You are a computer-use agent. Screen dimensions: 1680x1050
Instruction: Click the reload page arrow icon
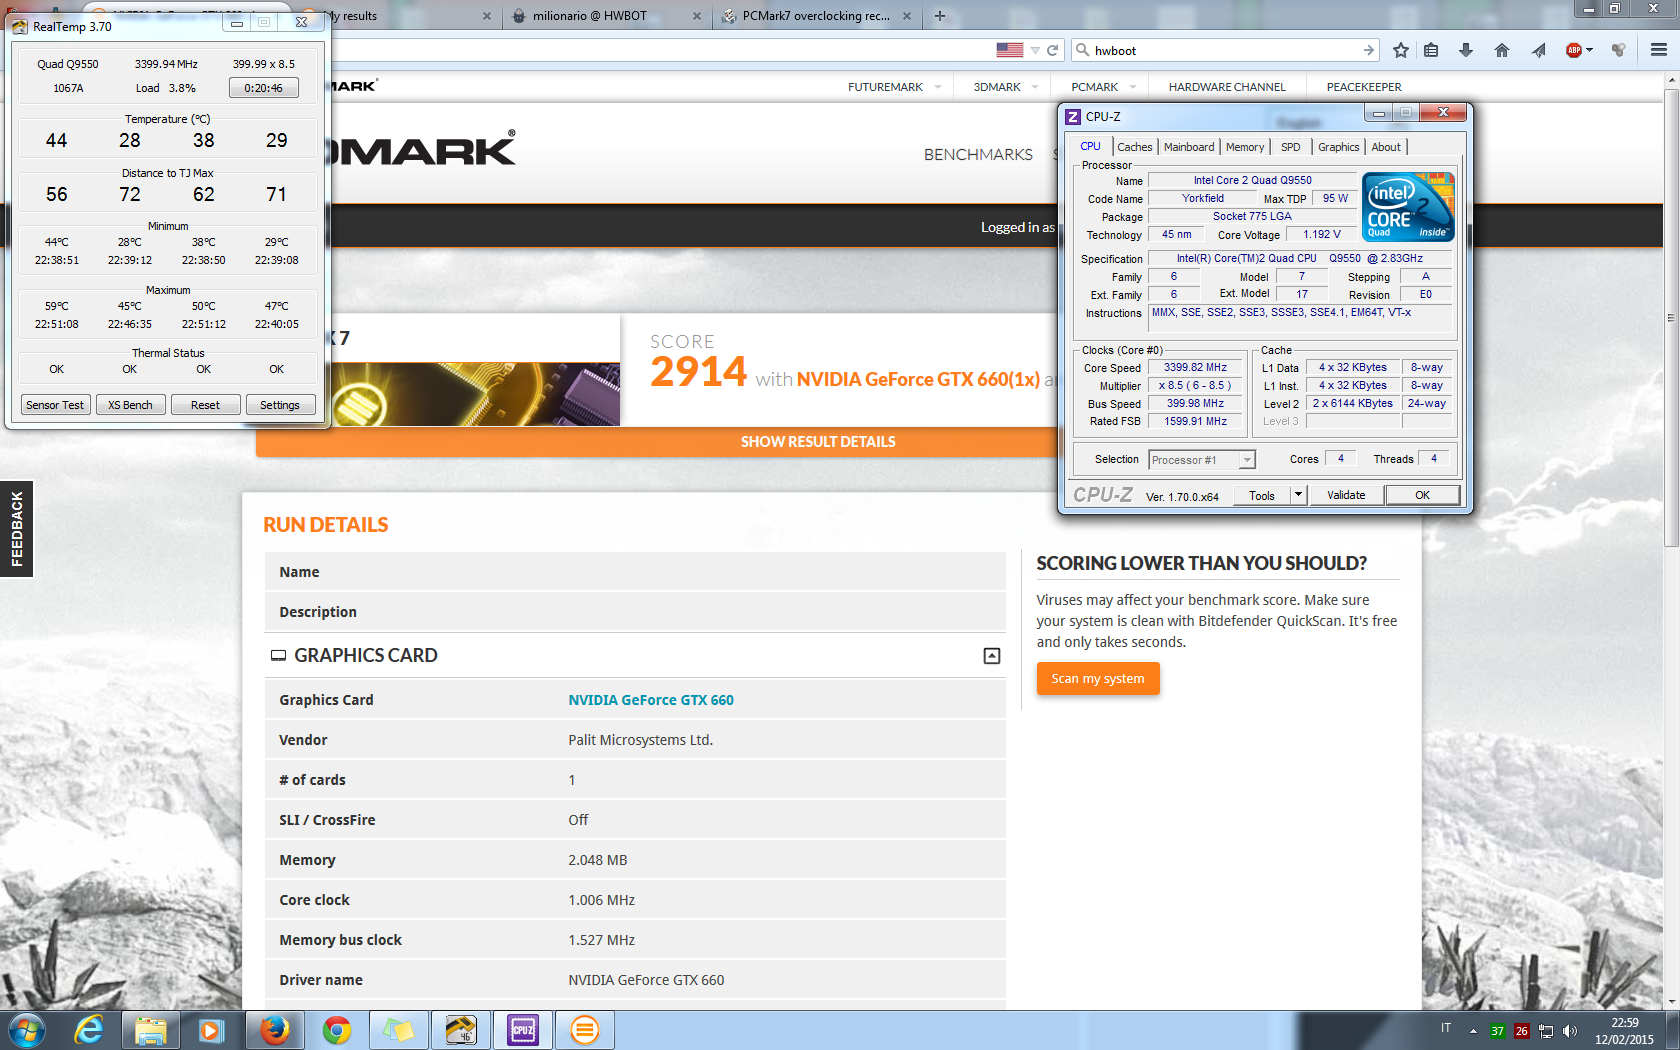(1052, 50)
